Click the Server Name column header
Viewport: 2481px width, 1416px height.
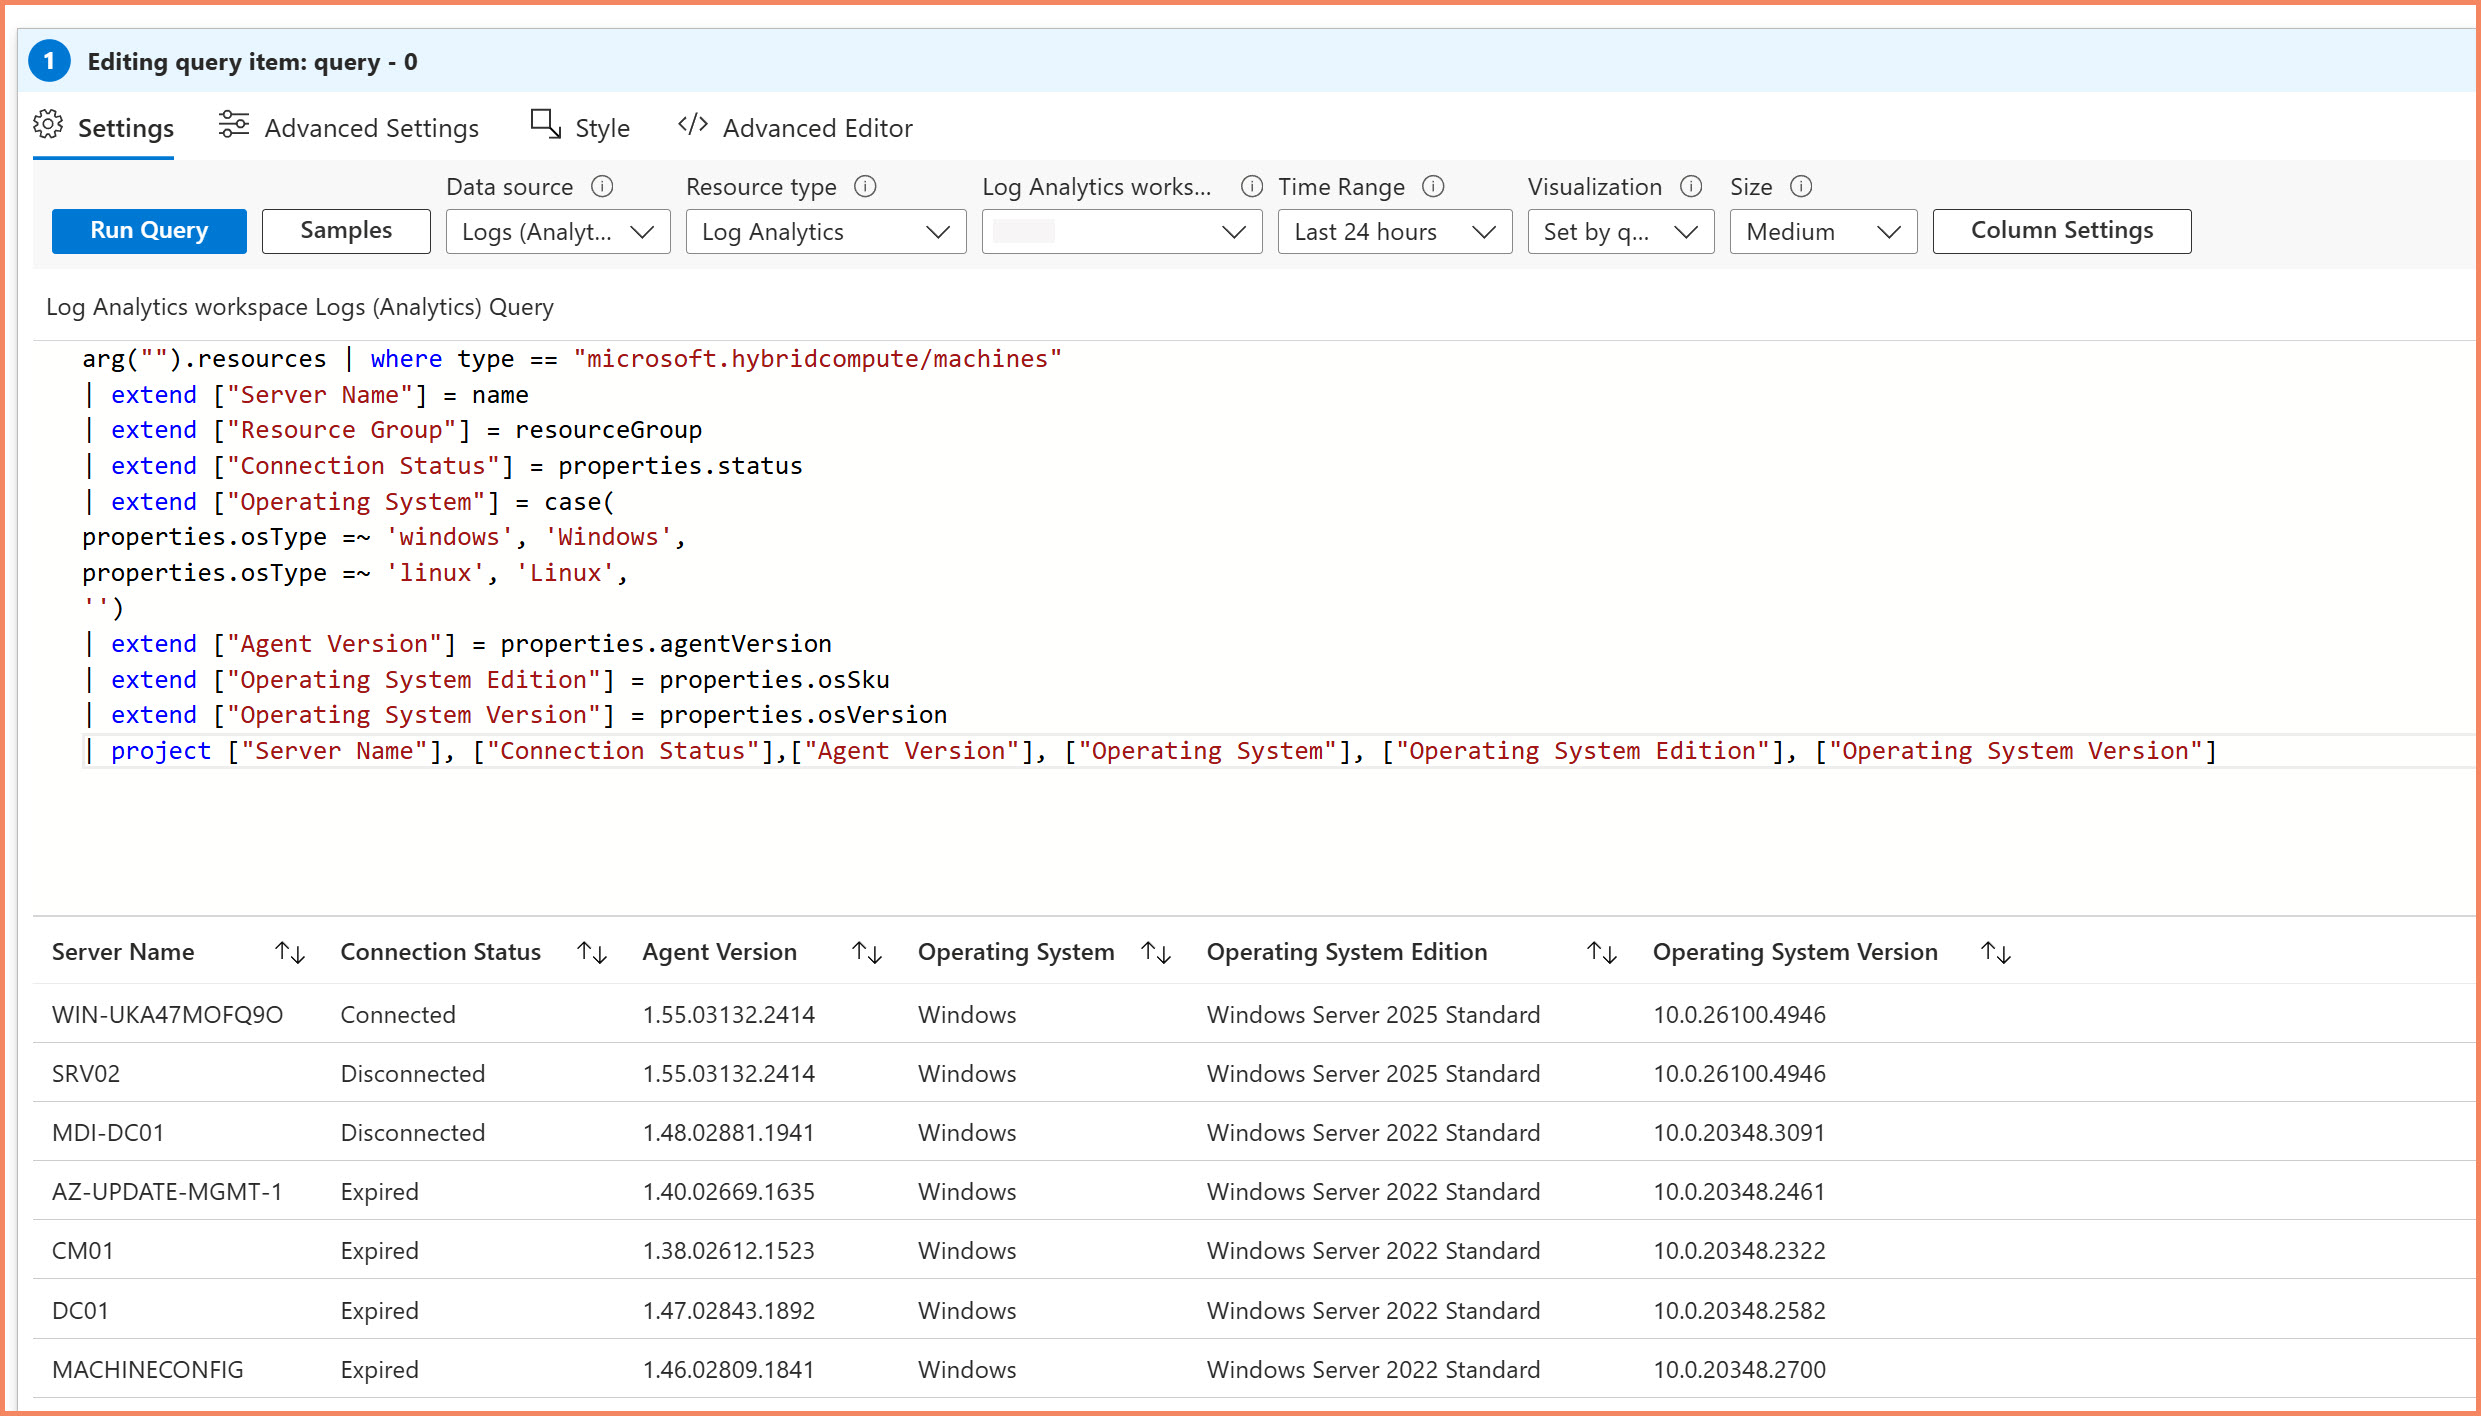[123, 952]
